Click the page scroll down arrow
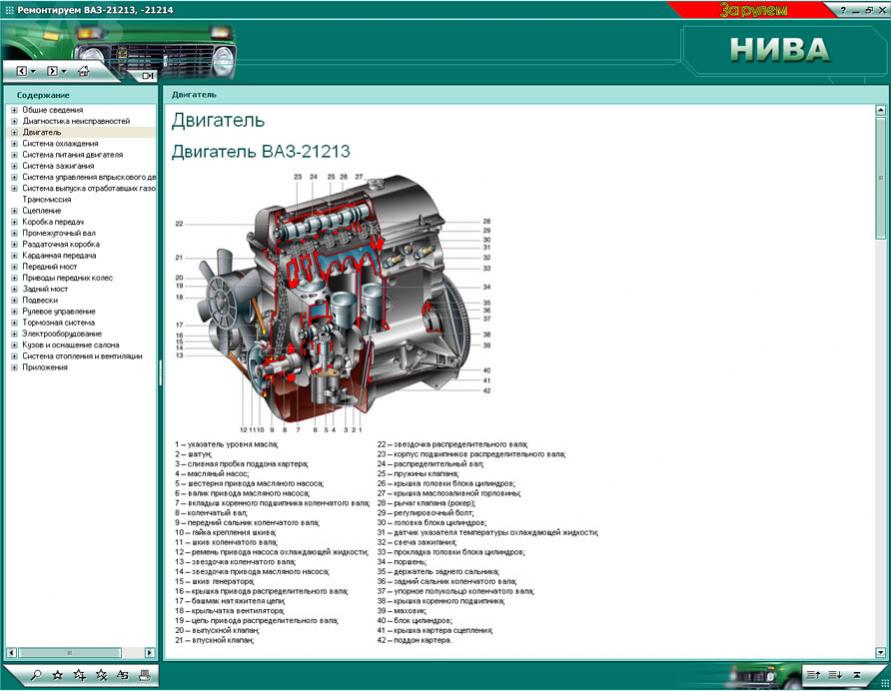 click(881, 653)
